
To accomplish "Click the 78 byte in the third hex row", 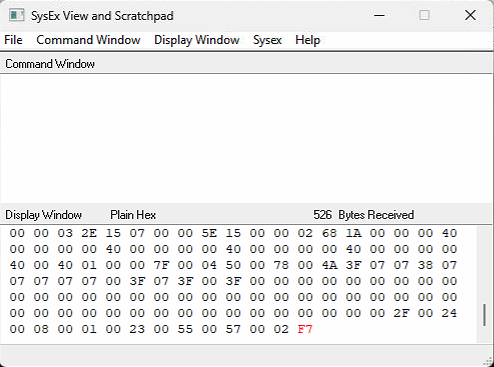I will point(281,265).
